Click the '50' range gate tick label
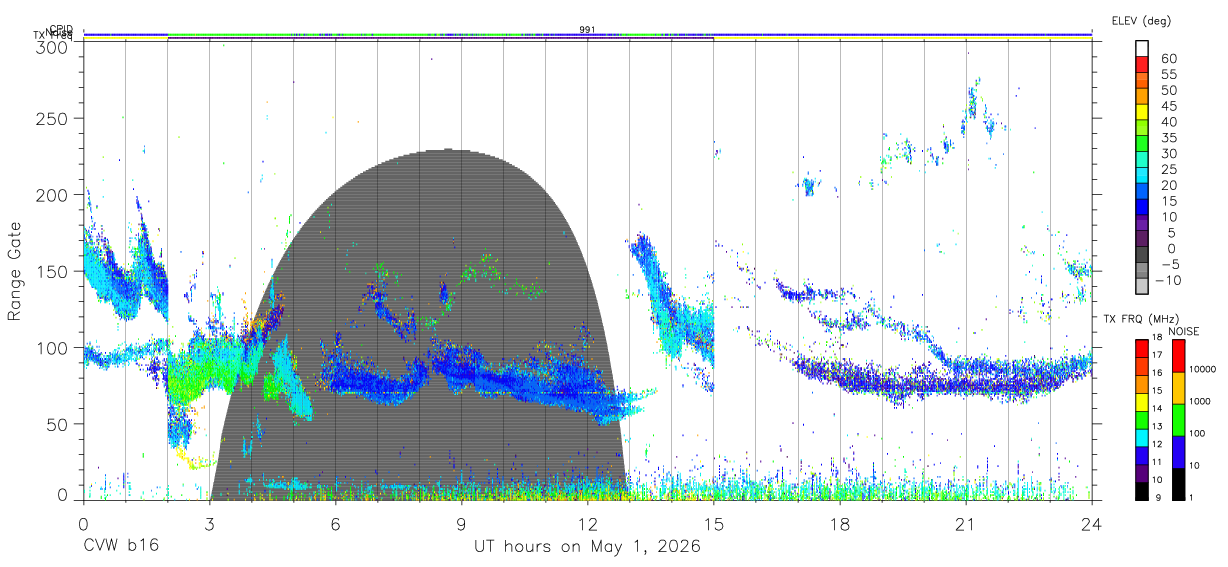This screenshot has height=567, width=1228. [59, 424]
